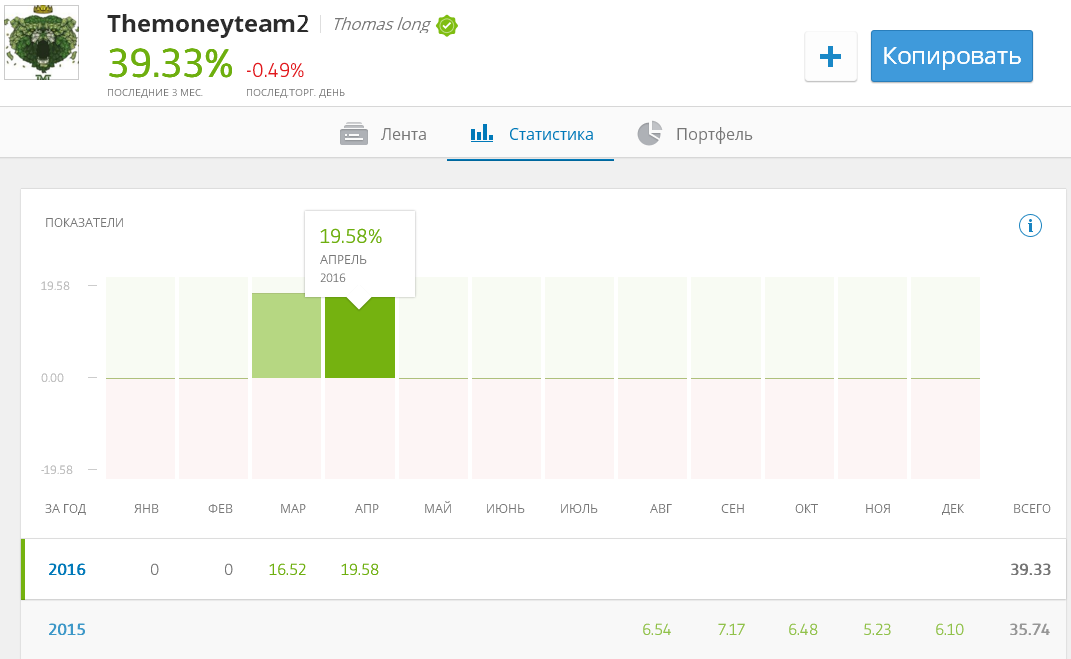Click the 16.52 March 2016 value
Screen dimensions: 1071x659
click(287, 570)
